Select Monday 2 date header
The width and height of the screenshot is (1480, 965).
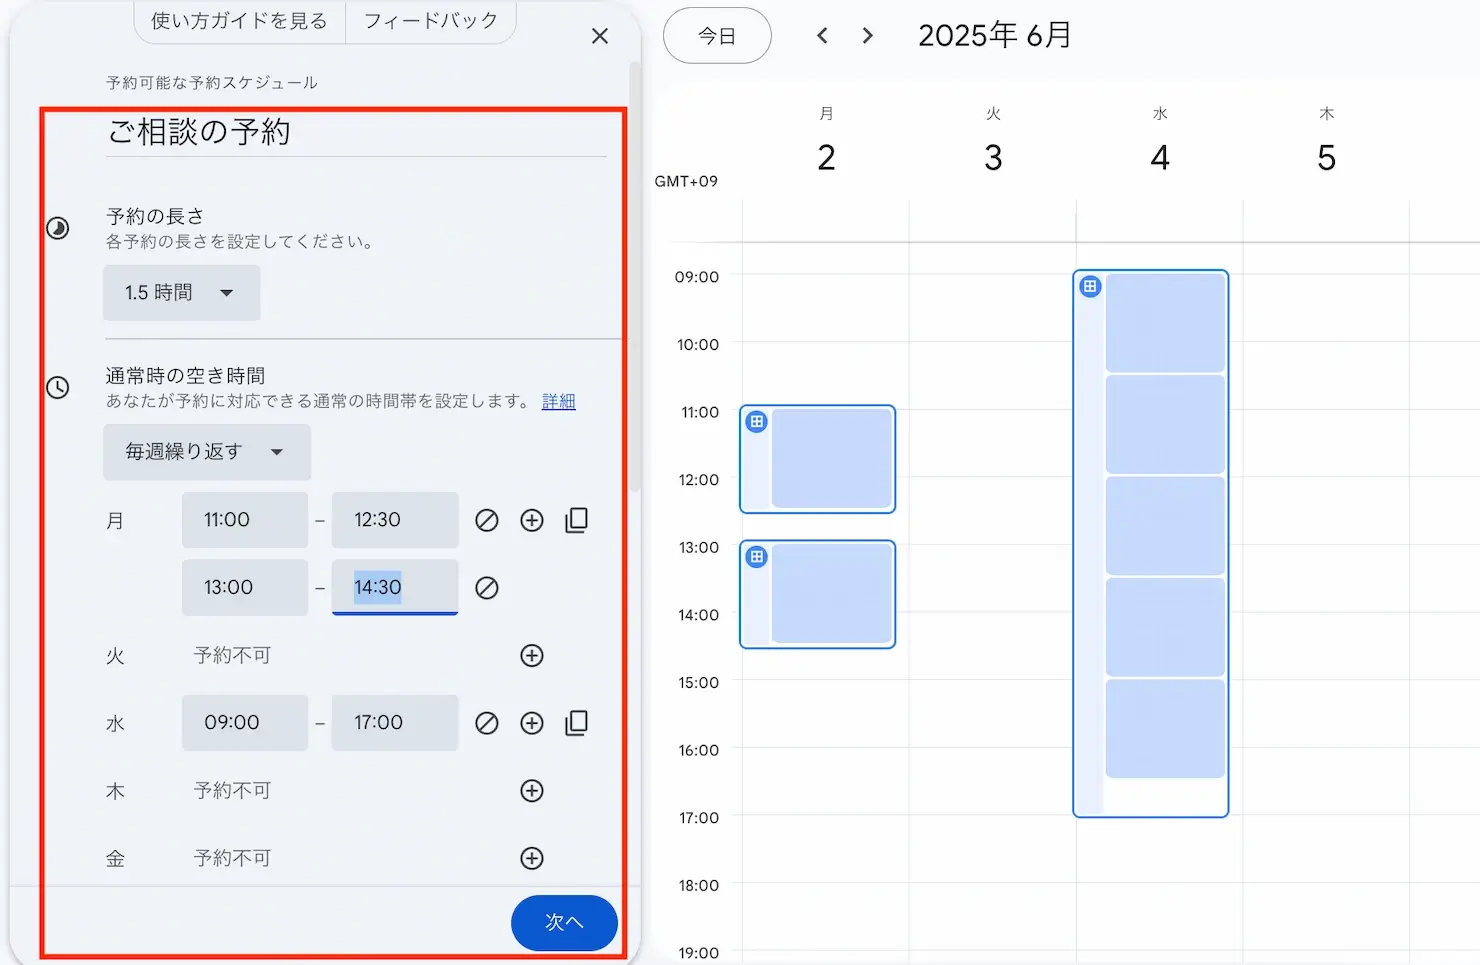coord(826,158)
